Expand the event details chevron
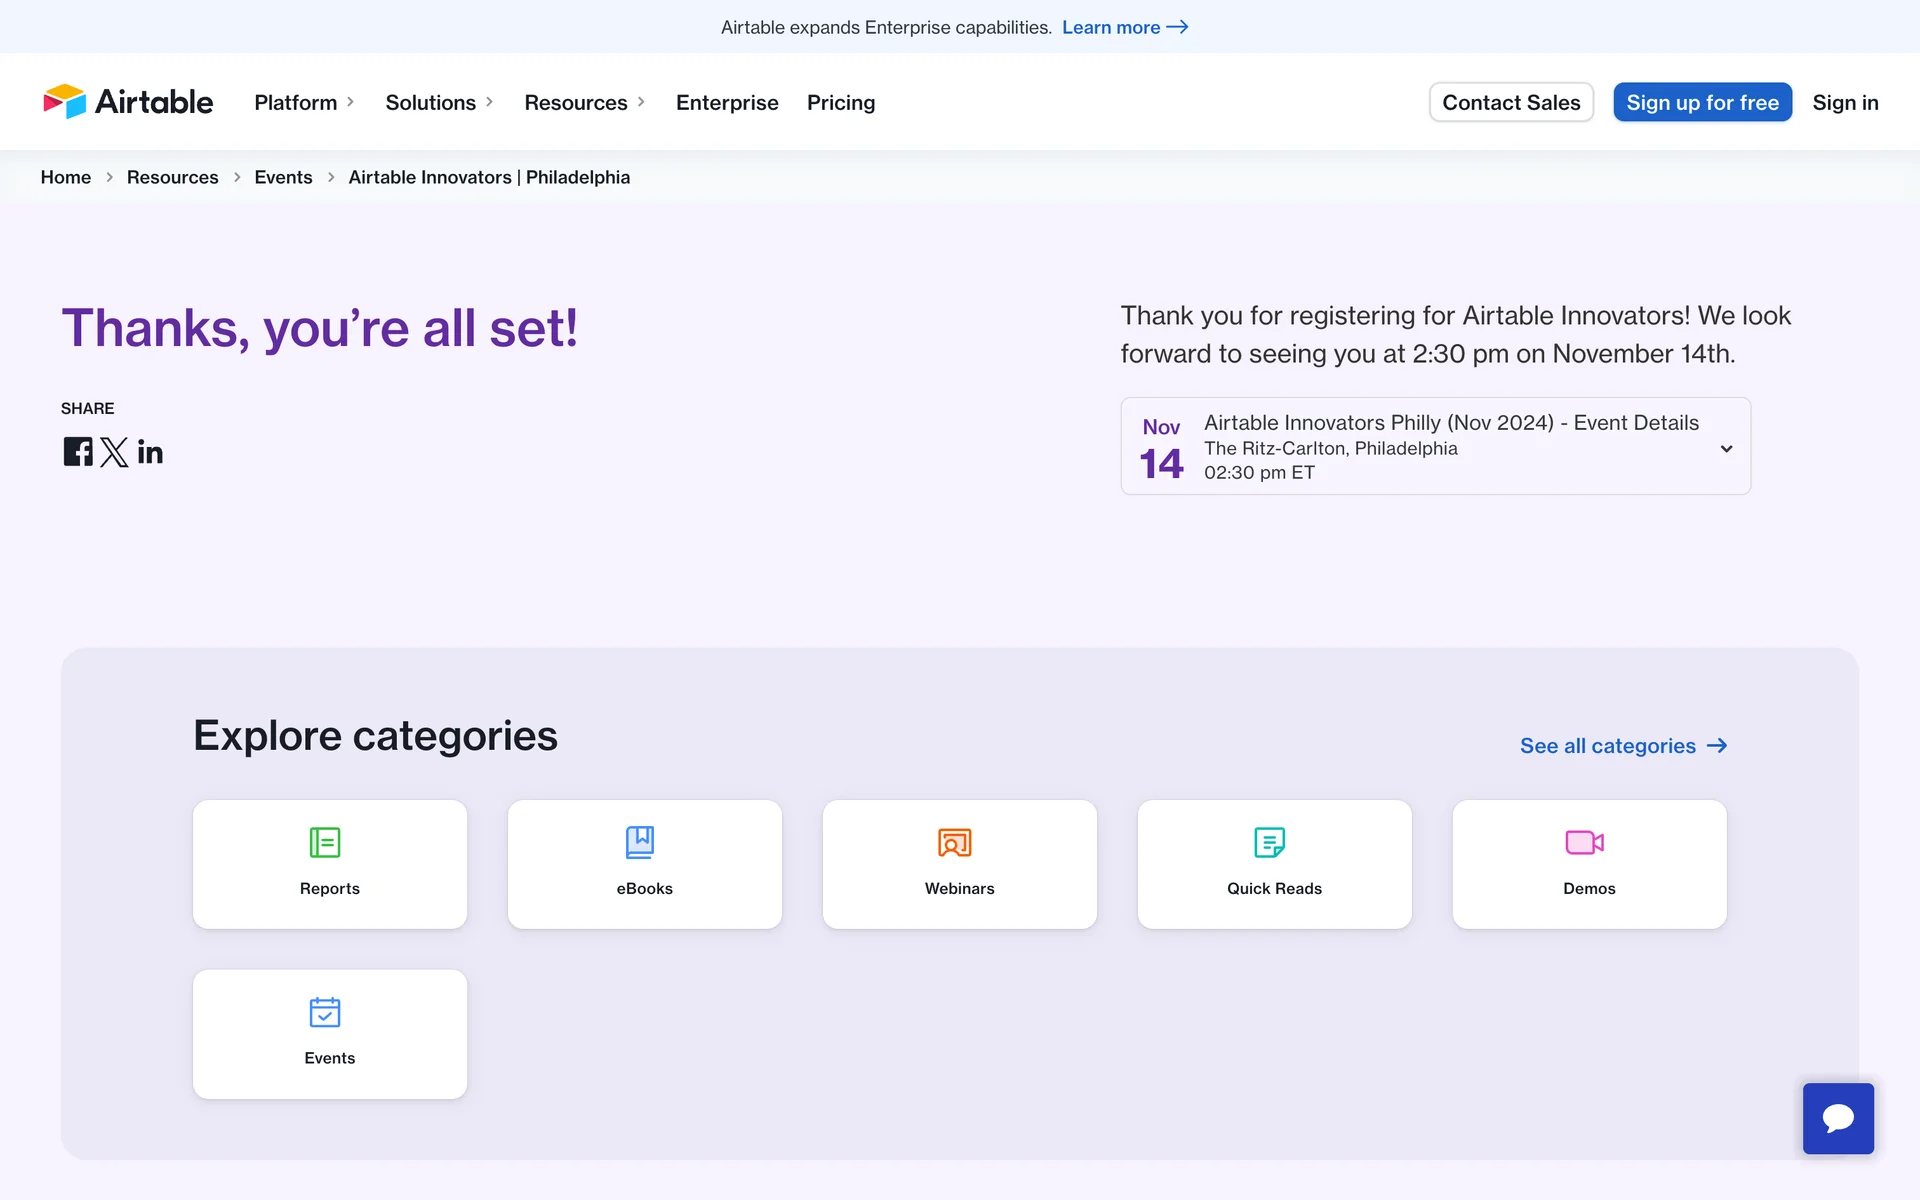1920x1200 pixels. click(1726, 449)
